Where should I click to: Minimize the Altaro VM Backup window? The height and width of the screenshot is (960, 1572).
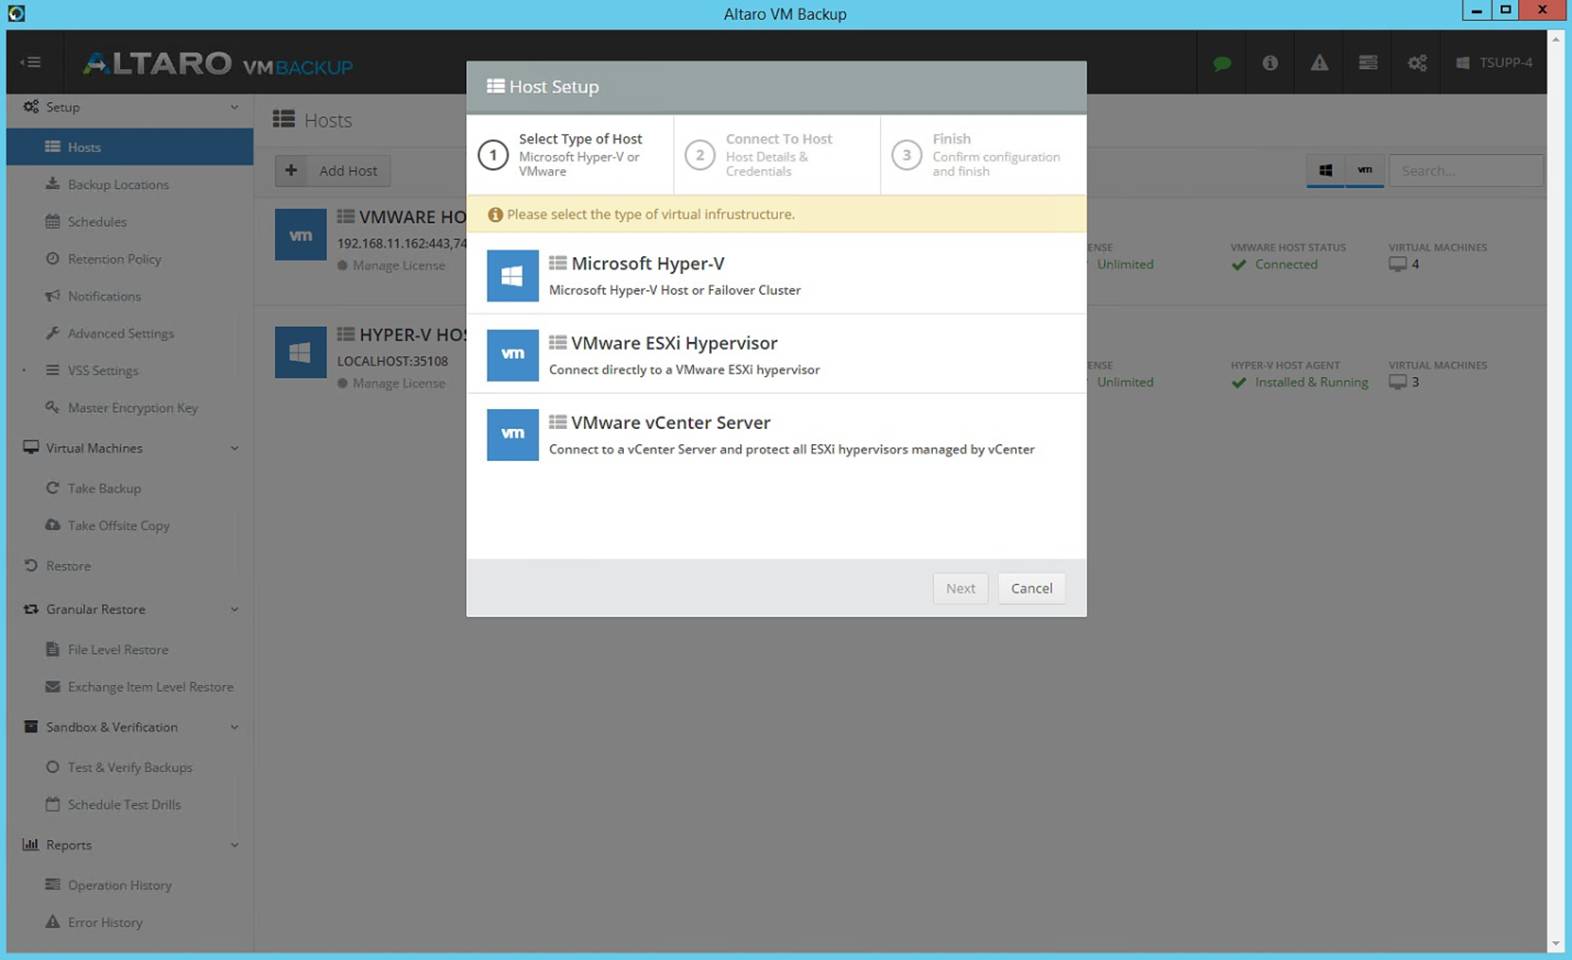(x=1476, y=10)
